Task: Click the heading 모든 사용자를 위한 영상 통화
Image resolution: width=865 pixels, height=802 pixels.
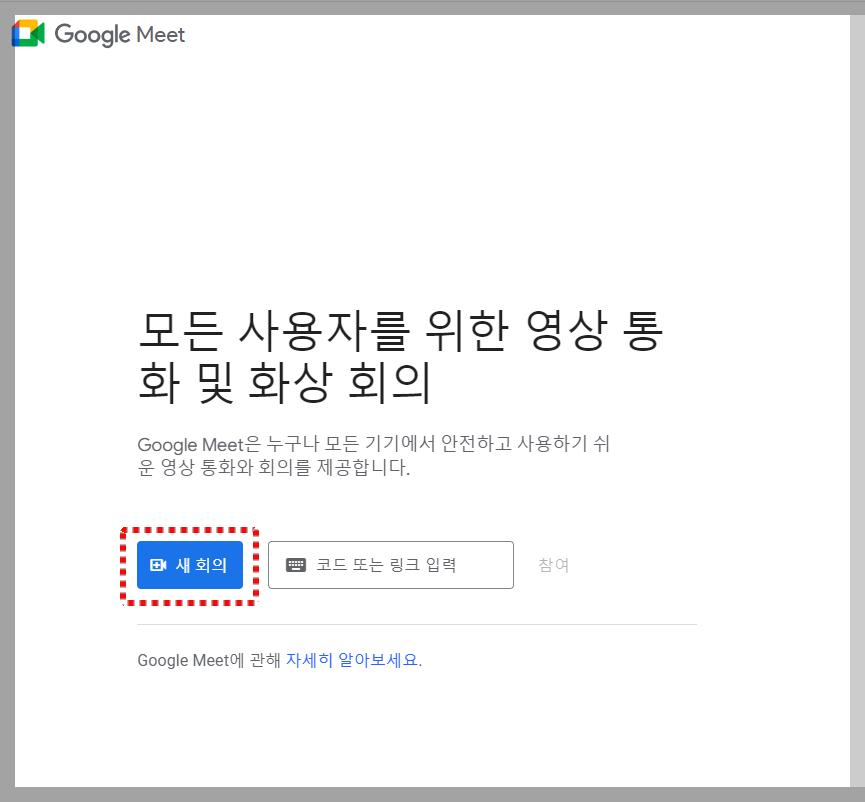Action: pyautogui.click(x=400, y=356)
